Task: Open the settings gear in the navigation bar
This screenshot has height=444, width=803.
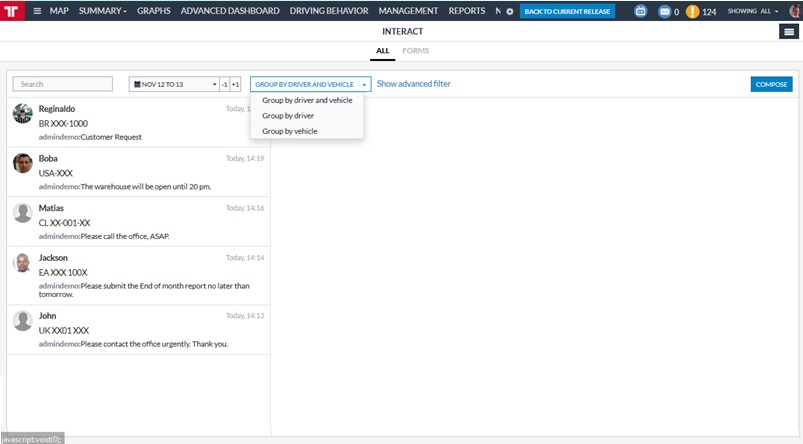Action: tap(510, 11)
